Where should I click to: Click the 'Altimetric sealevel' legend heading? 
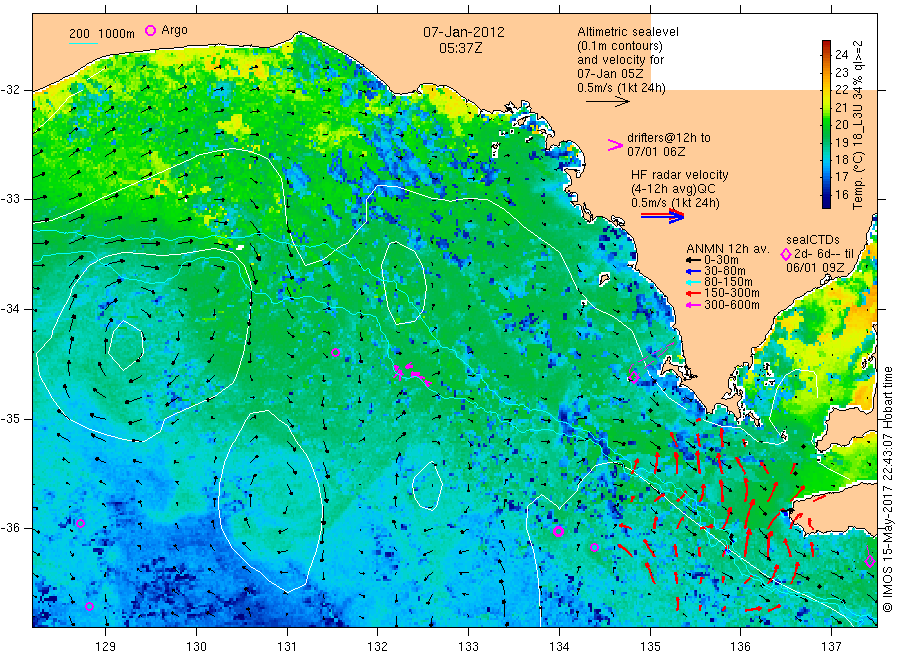pyautogui.click(x=628, y=32)
